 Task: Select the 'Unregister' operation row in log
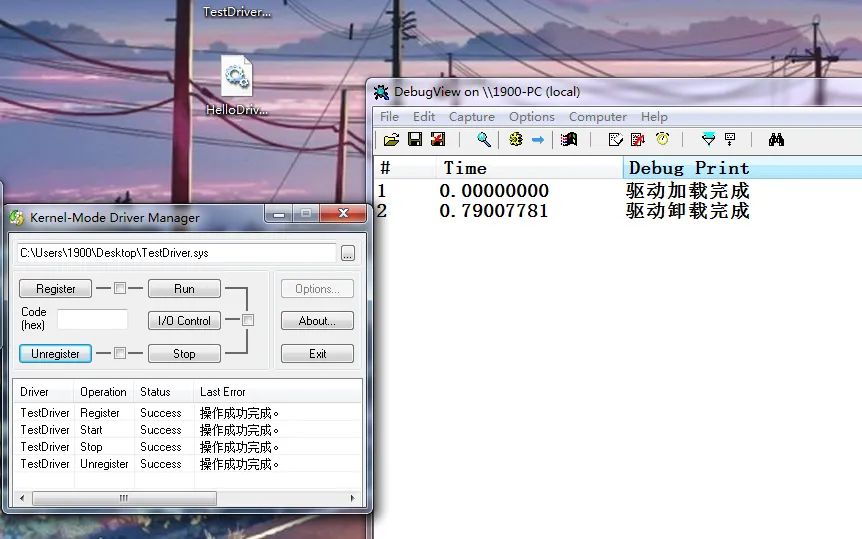click(187, 464)
